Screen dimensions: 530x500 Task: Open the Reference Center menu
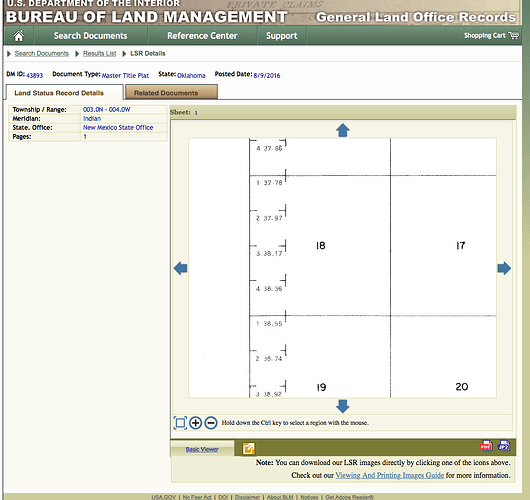[x=202, y=35]
